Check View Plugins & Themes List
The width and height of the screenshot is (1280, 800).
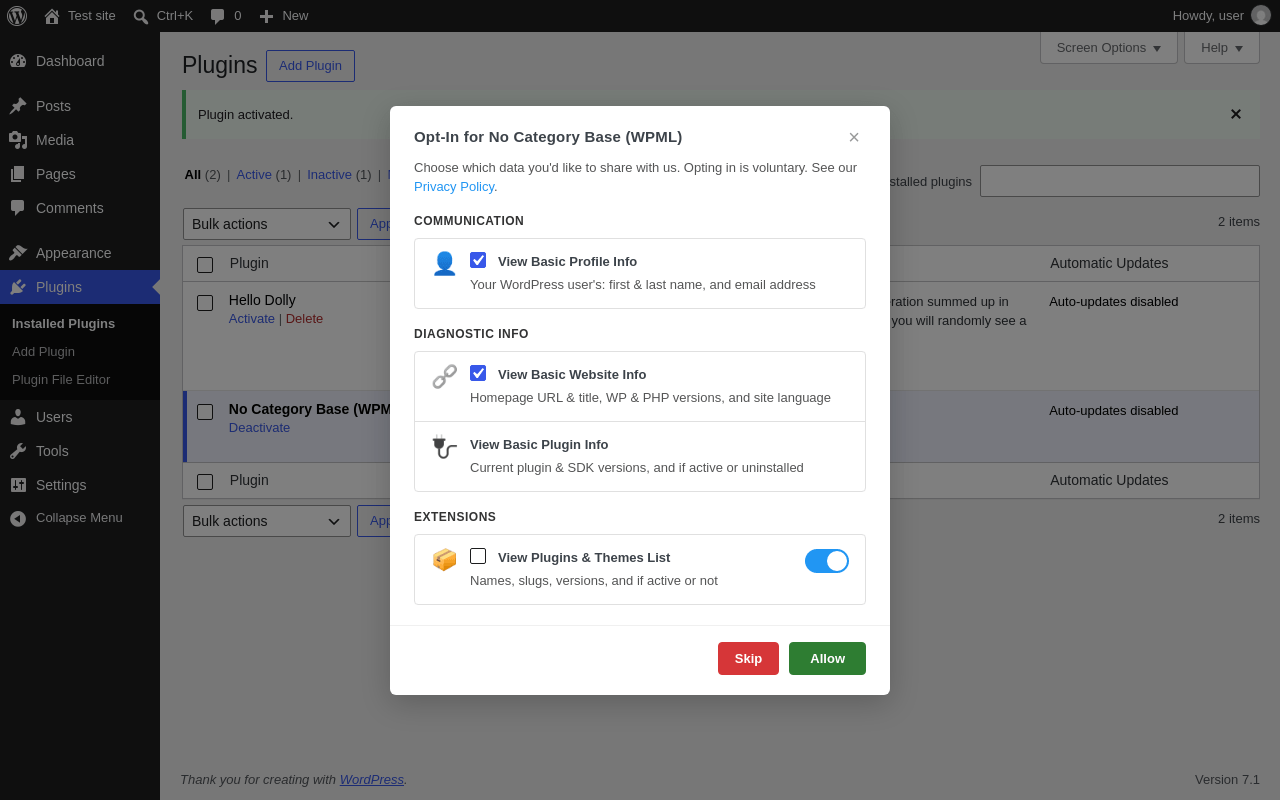478,556
